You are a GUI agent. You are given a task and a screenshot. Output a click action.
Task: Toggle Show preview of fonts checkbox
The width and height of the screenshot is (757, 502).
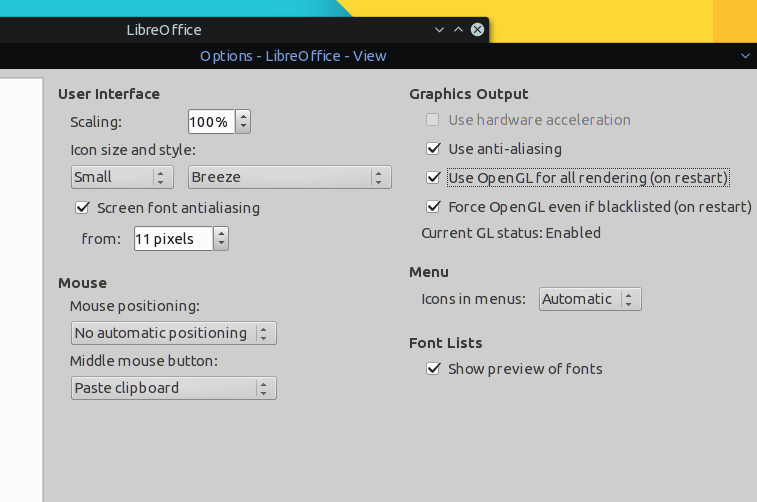(434, 369)
